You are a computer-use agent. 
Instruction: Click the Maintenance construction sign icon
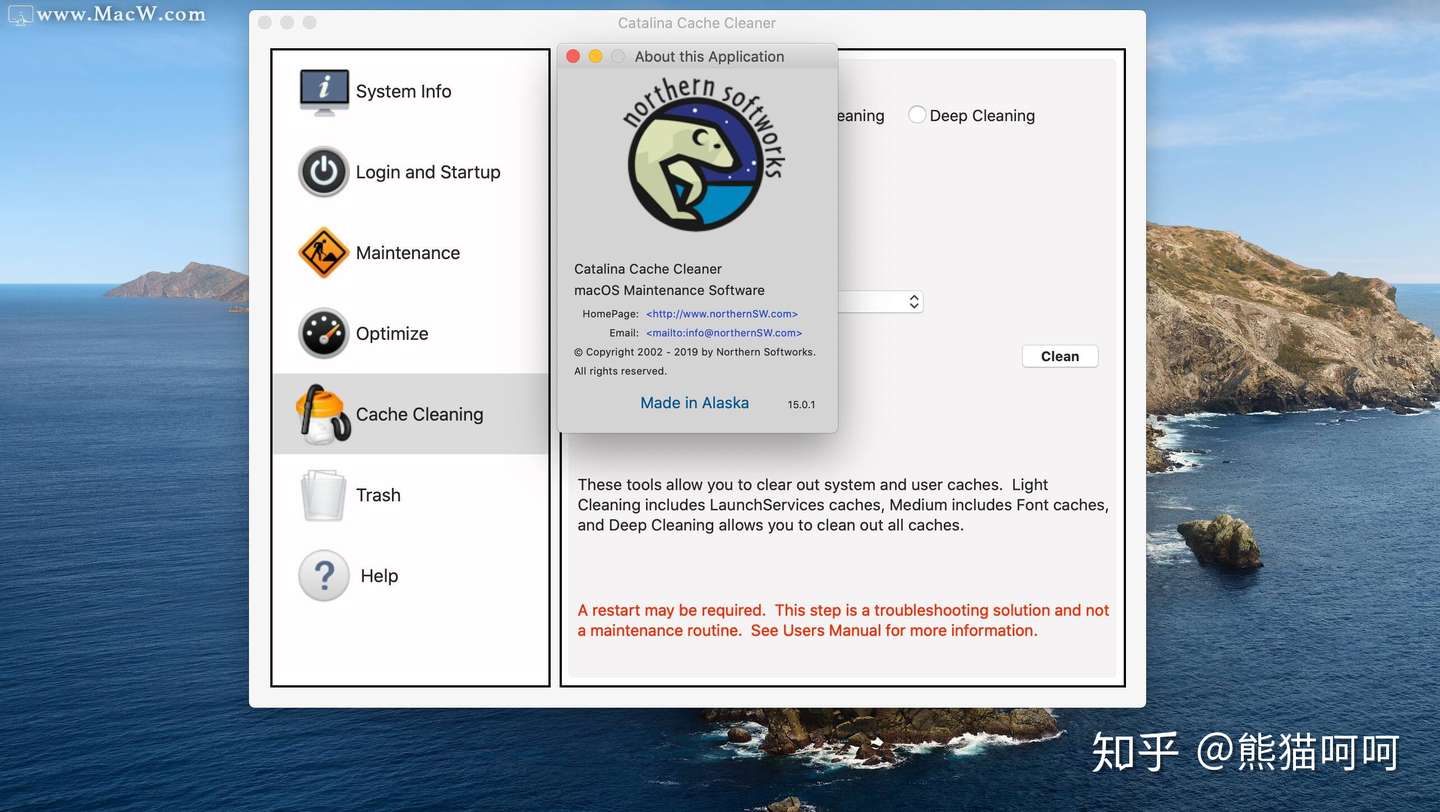tap(323, 253)
